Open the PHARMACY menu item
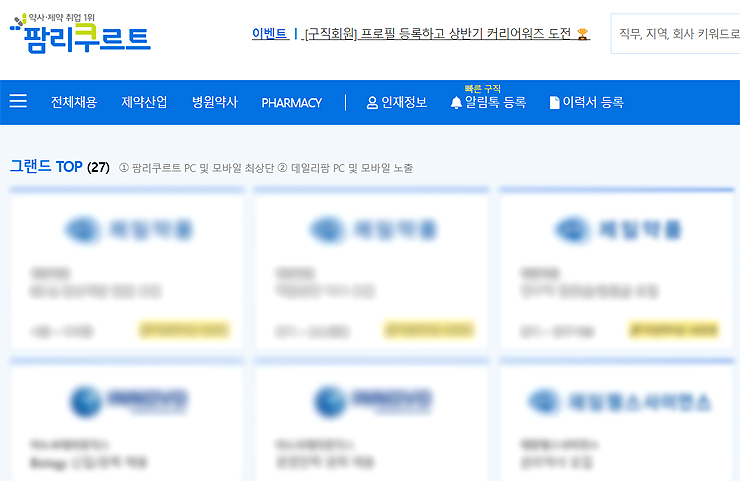This screenshot has height=481, width=740. (x=292, y=102)
